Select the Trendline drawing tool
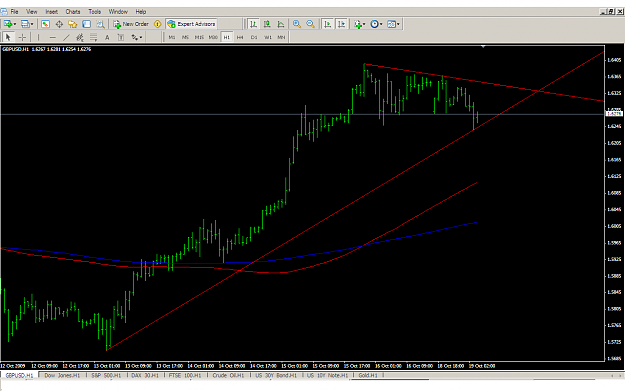 66,37
